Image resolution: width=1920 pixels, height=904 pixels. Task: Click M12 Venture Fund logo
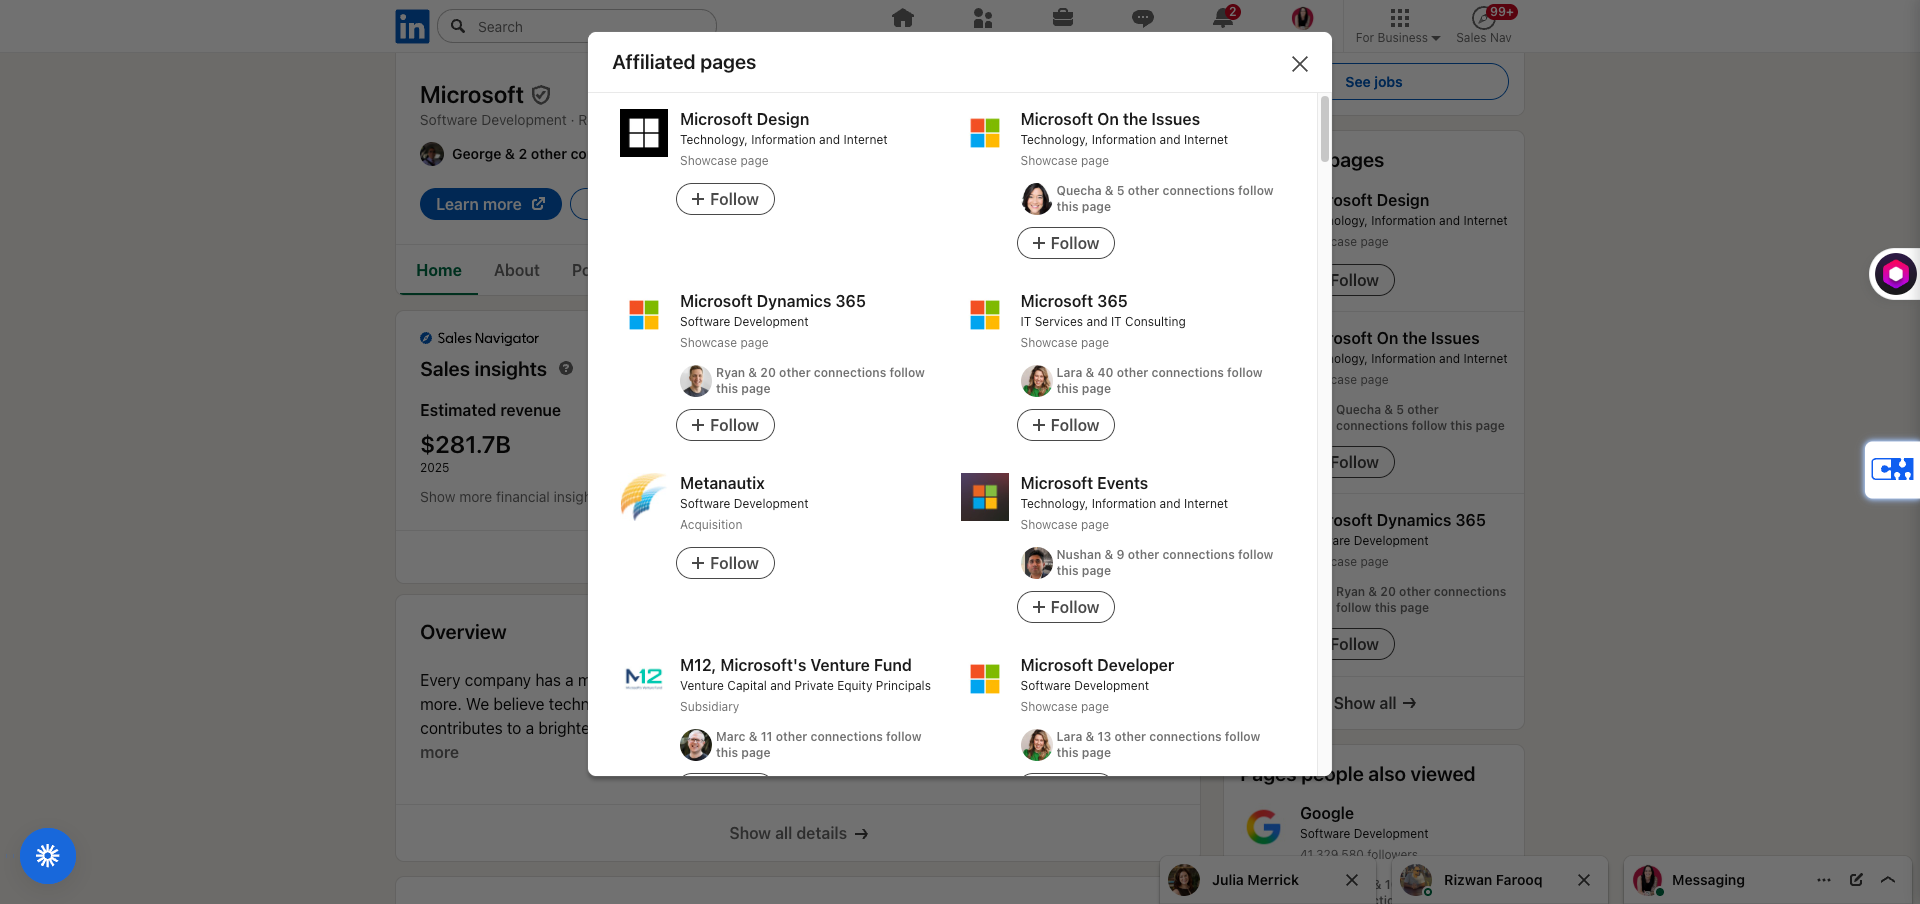click(644, 679)
